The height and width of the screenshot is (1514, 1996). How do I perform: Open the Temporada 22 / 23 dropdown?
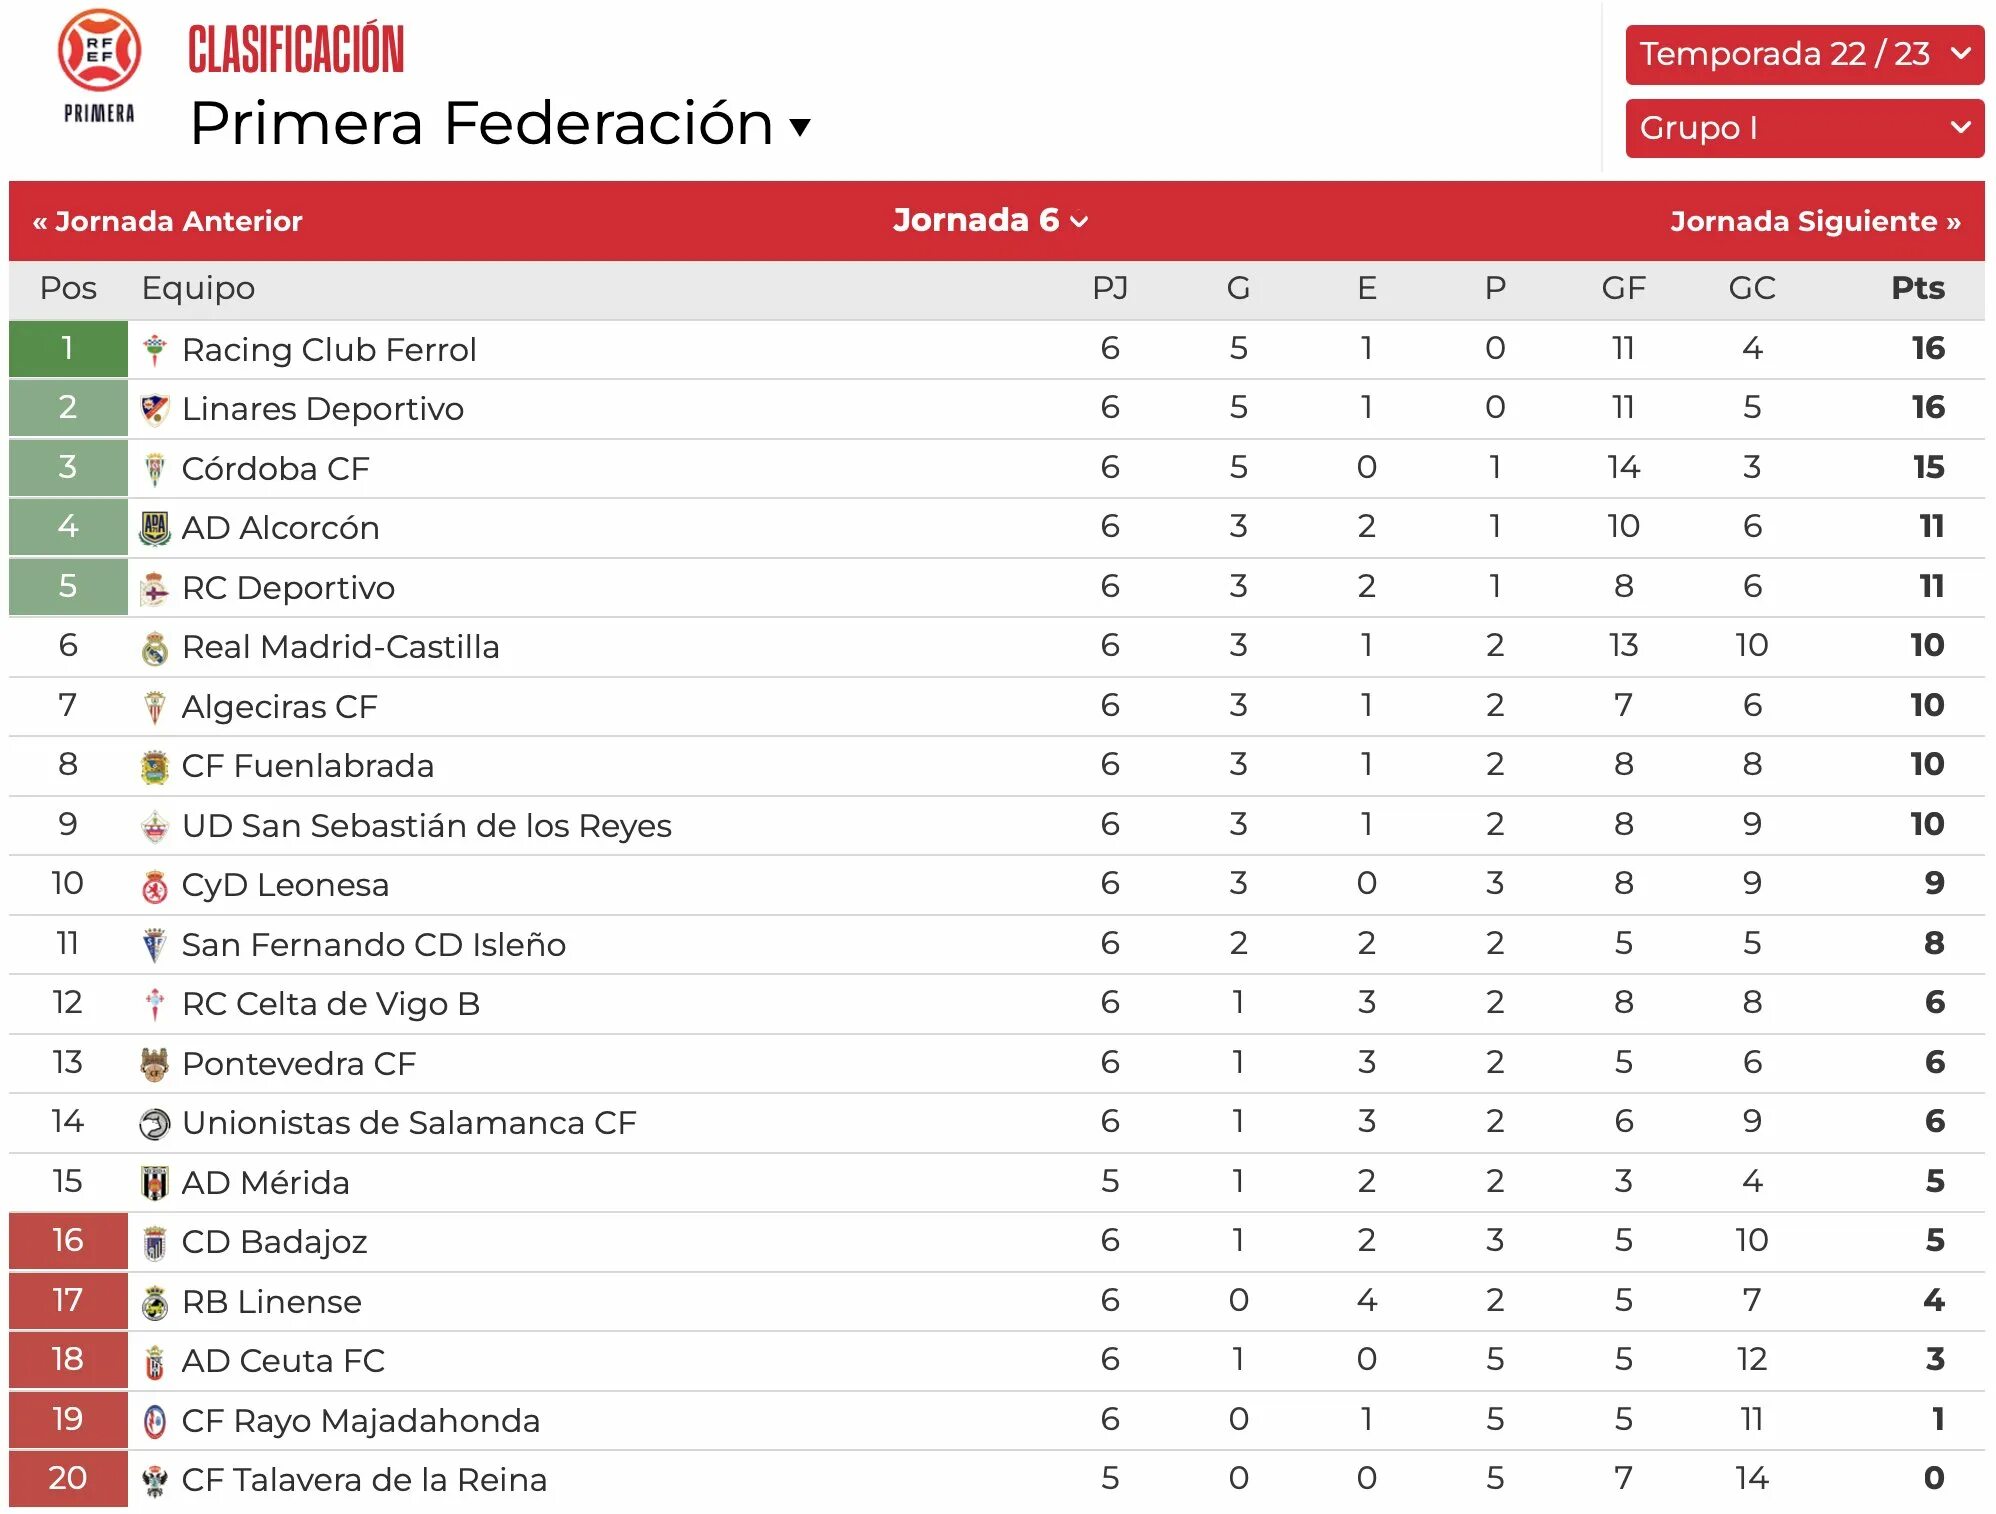(1804, 54)
